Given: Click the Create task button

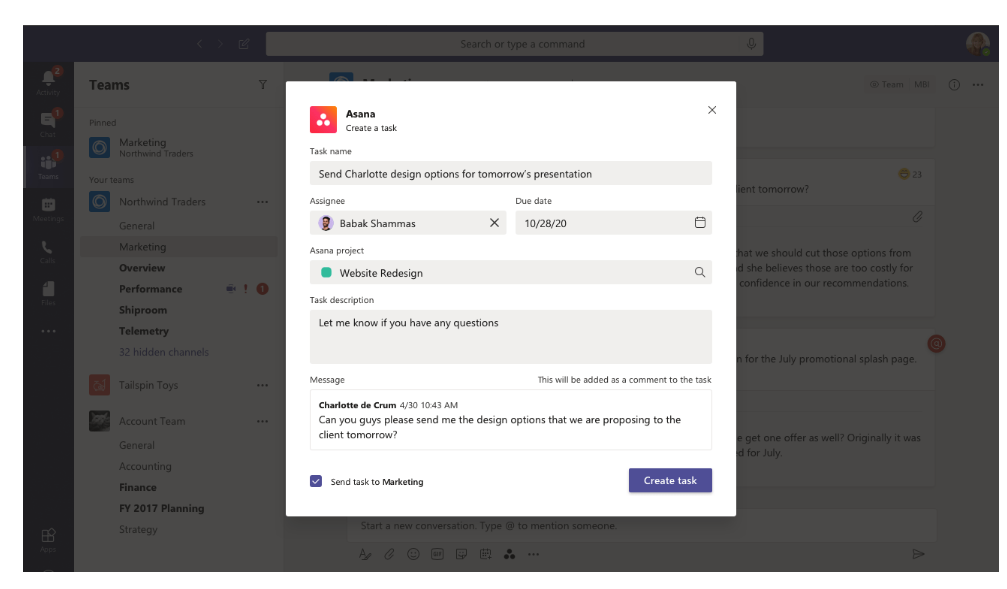Looking at the screenshot, I should [x=670, y=480].
